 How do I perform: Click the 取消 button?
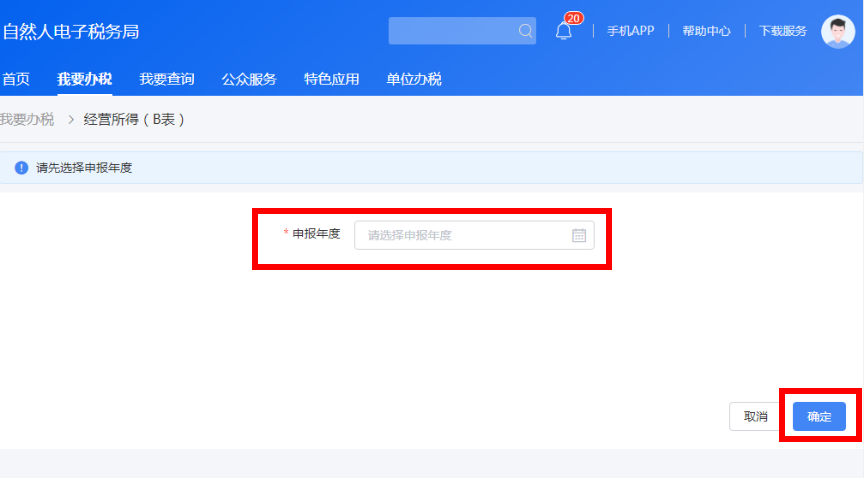pyautogui.click(x=755, y=416)
